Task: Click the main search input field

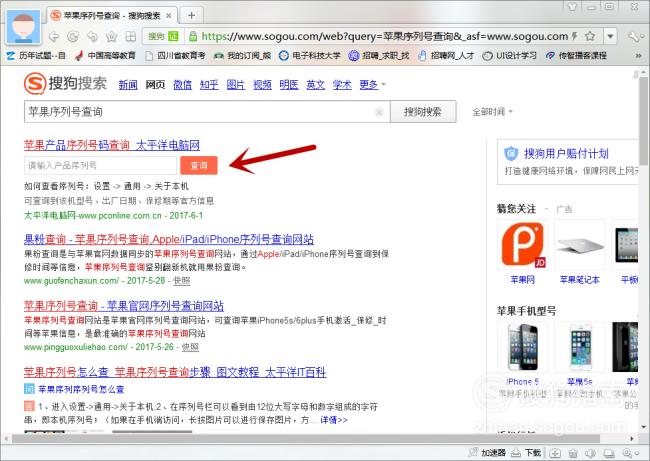Action: coord(207,112)
